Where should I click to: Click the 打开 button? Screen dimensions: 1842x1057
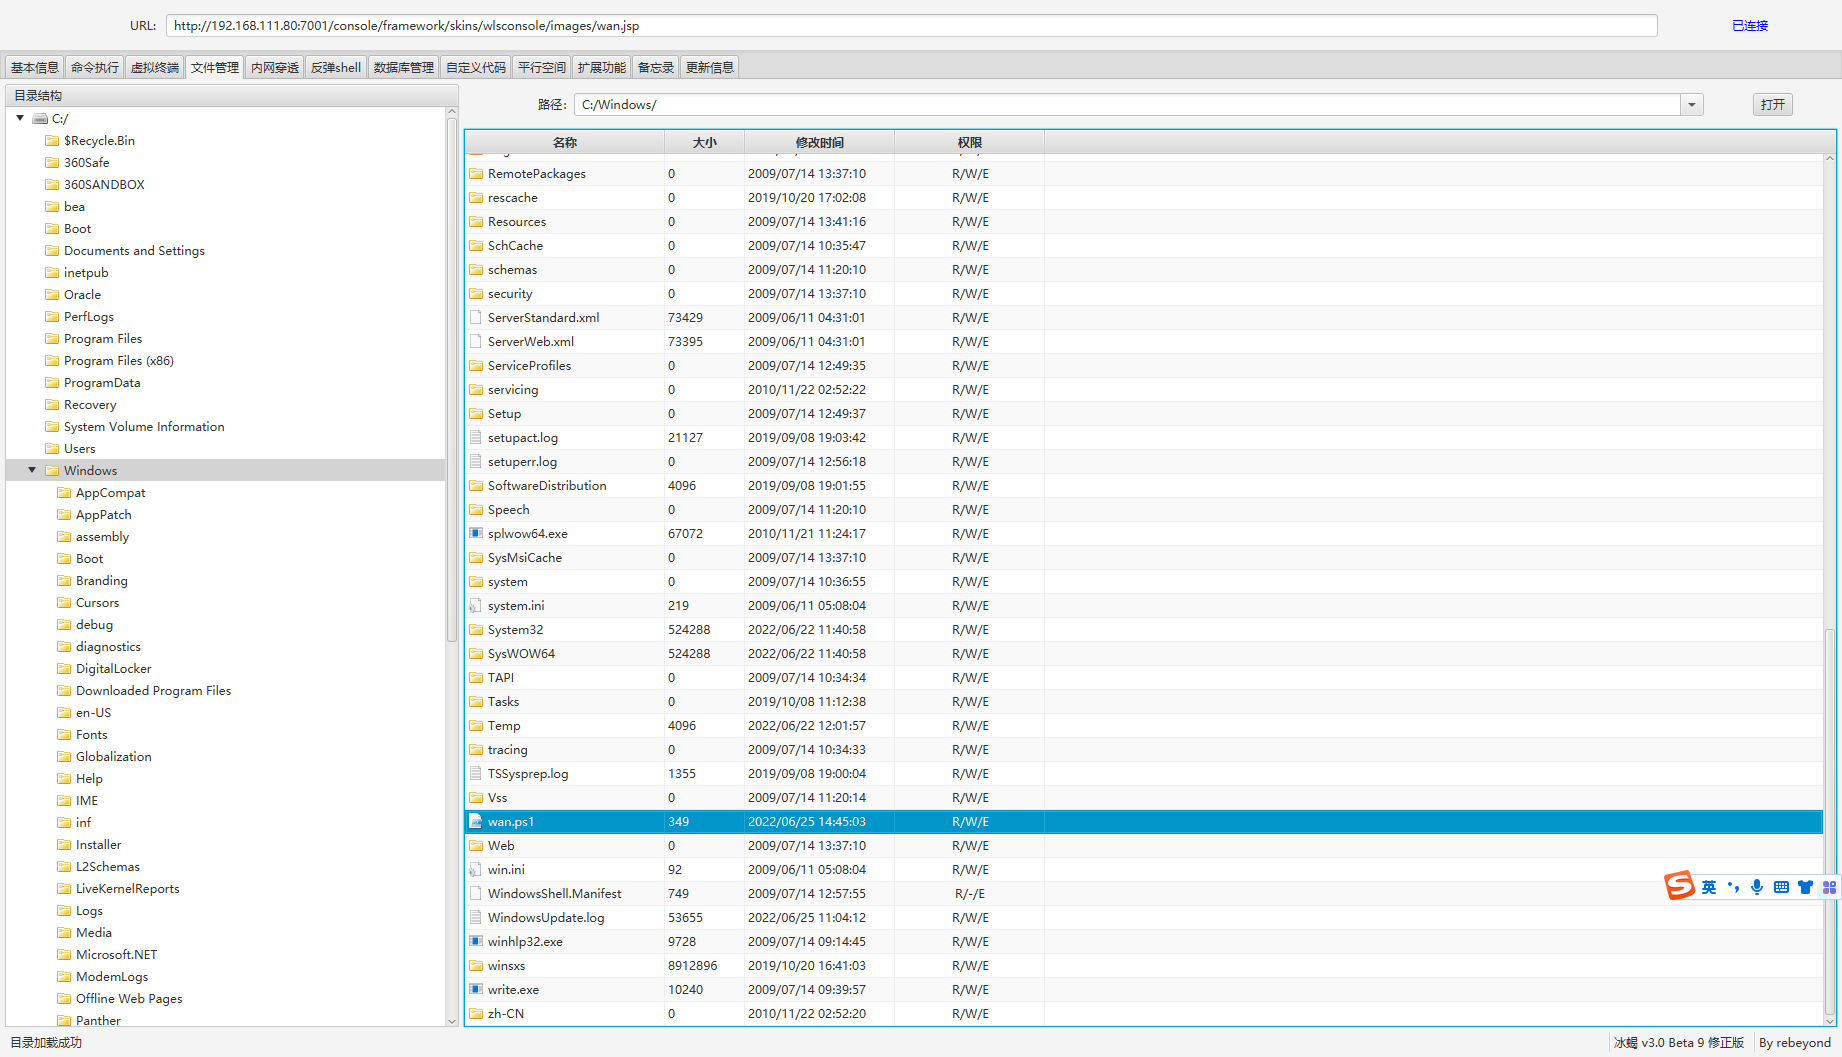point(1773,104)
